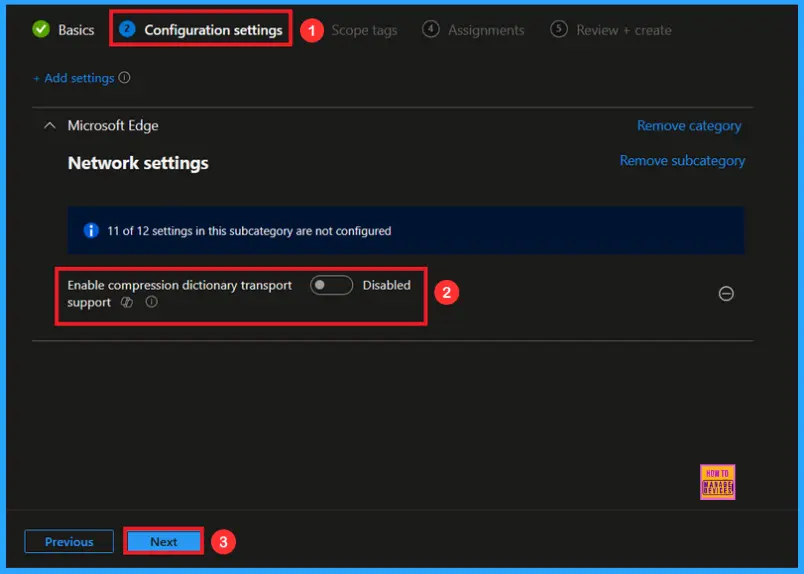Click the green checkmark on Basics step
The image size is (804, 574).
pyautogui.click(x=41, y=29)
